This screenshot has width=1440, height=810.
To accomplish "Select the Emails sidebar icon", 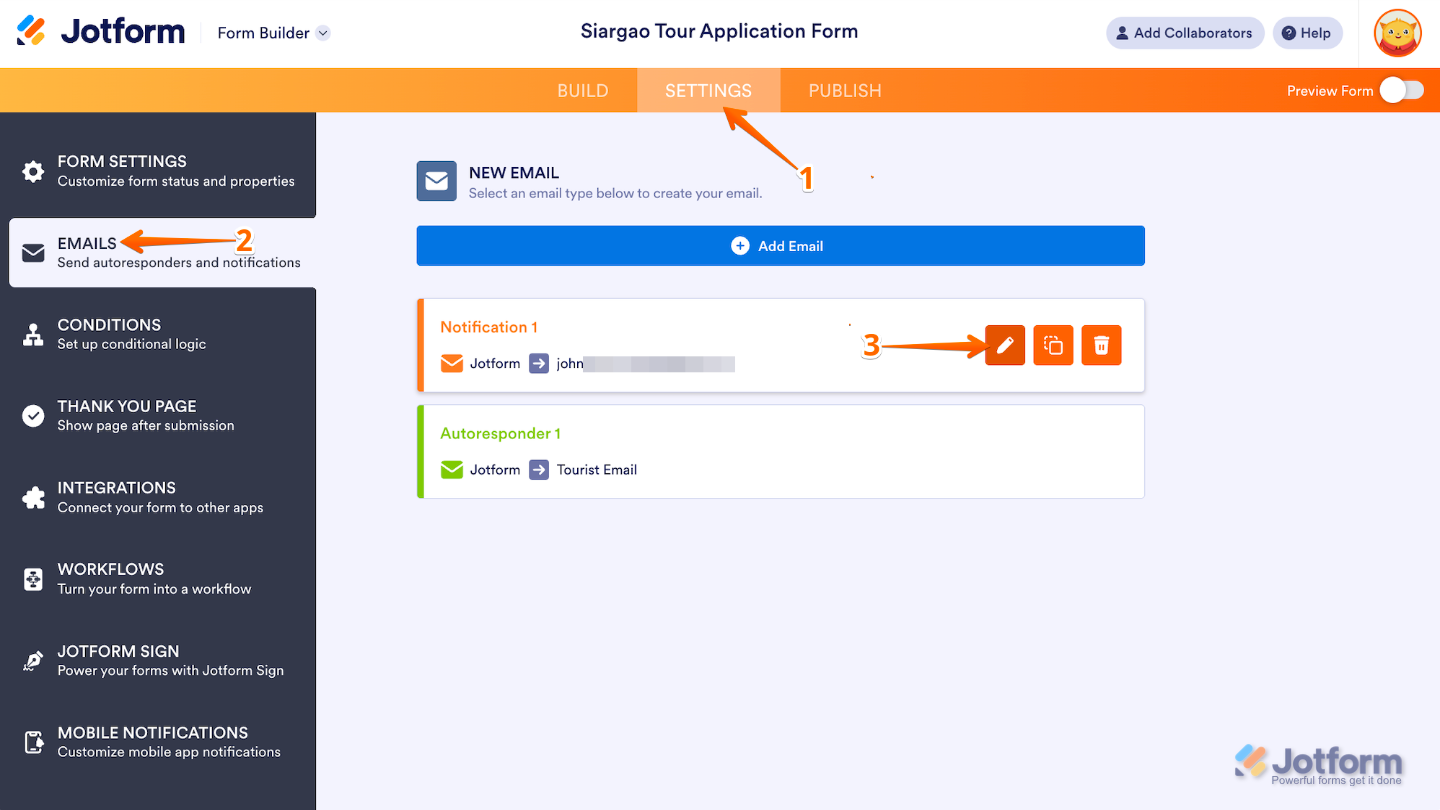I will point(32,252).
